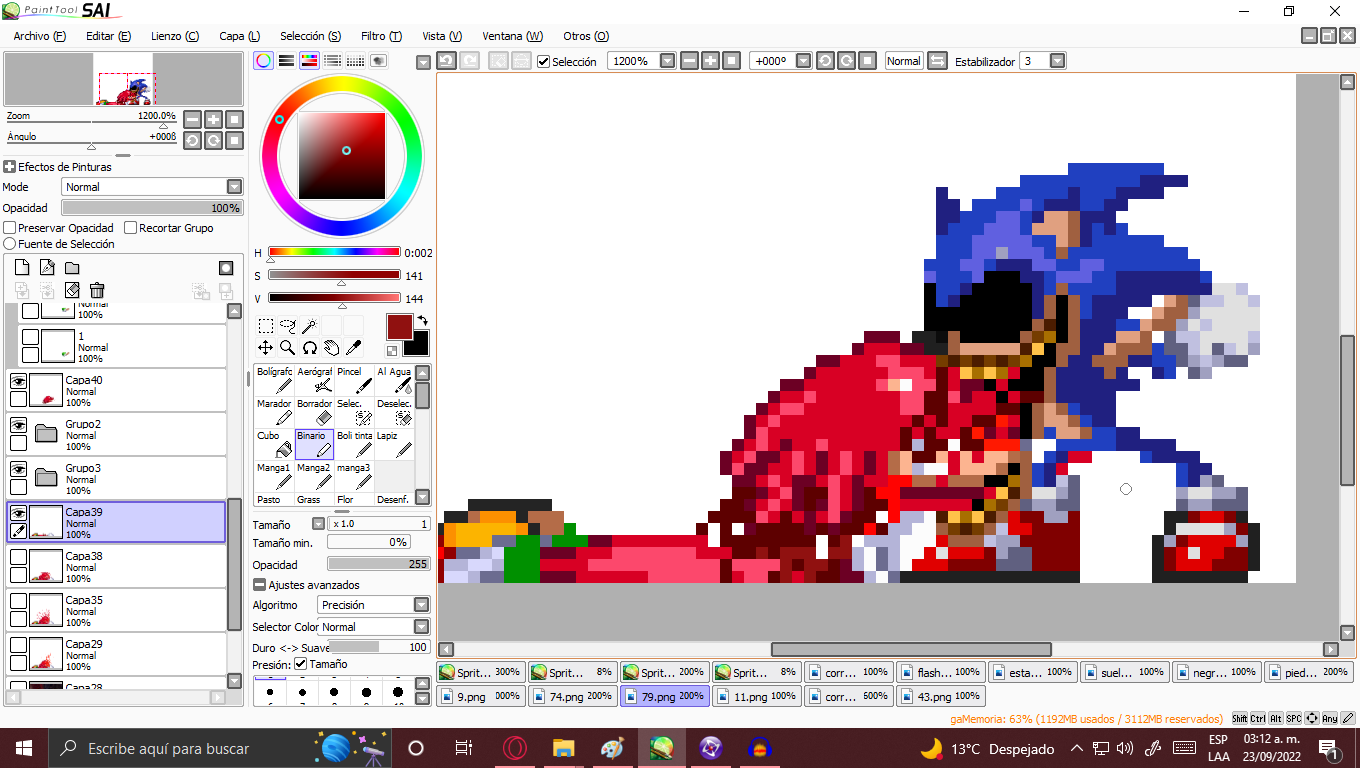The image size is (1360, 768).
Task: Open the Tamaño multiplier dropdown
Action: click(318, 524)
